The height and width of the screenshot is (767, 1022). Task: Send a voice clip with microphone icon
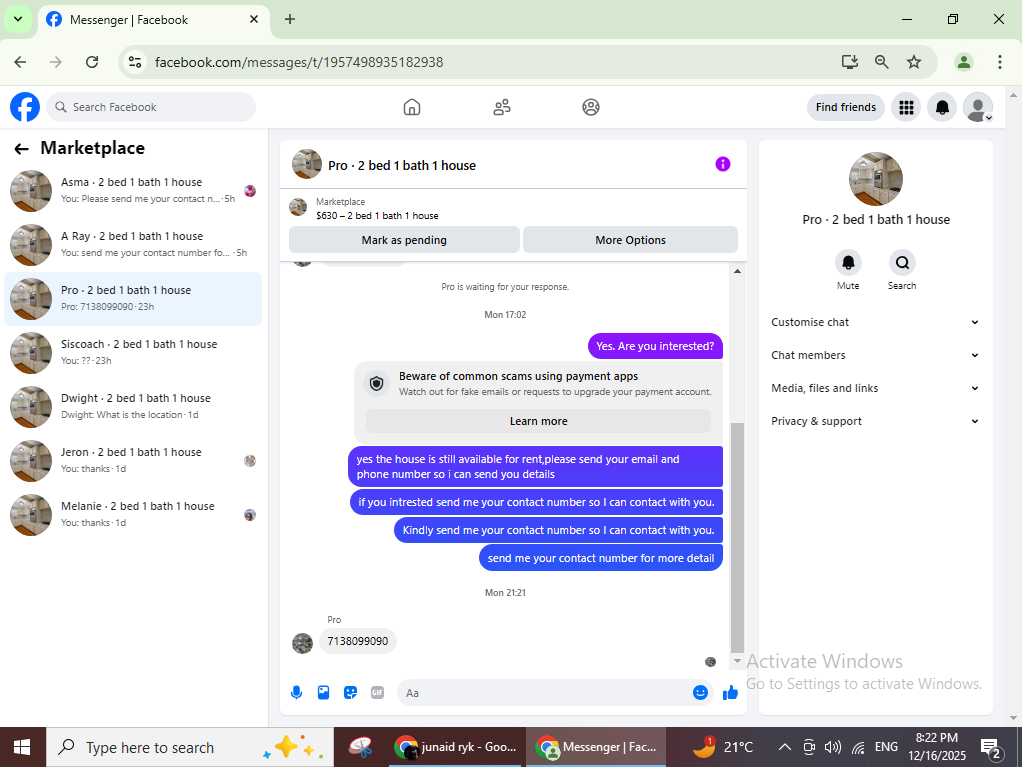(297, 693)
